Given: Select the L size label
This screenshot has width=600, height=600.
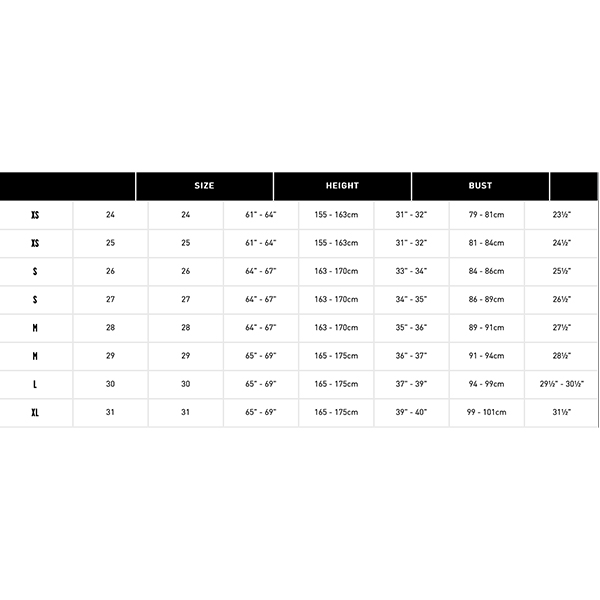Looking at the screenshot, I should pyautogui.click(x=35, y=384).
